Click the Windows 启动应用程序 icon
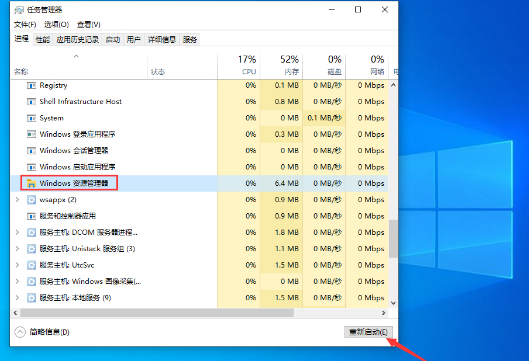529x361 pixels. tap(31, 167)
